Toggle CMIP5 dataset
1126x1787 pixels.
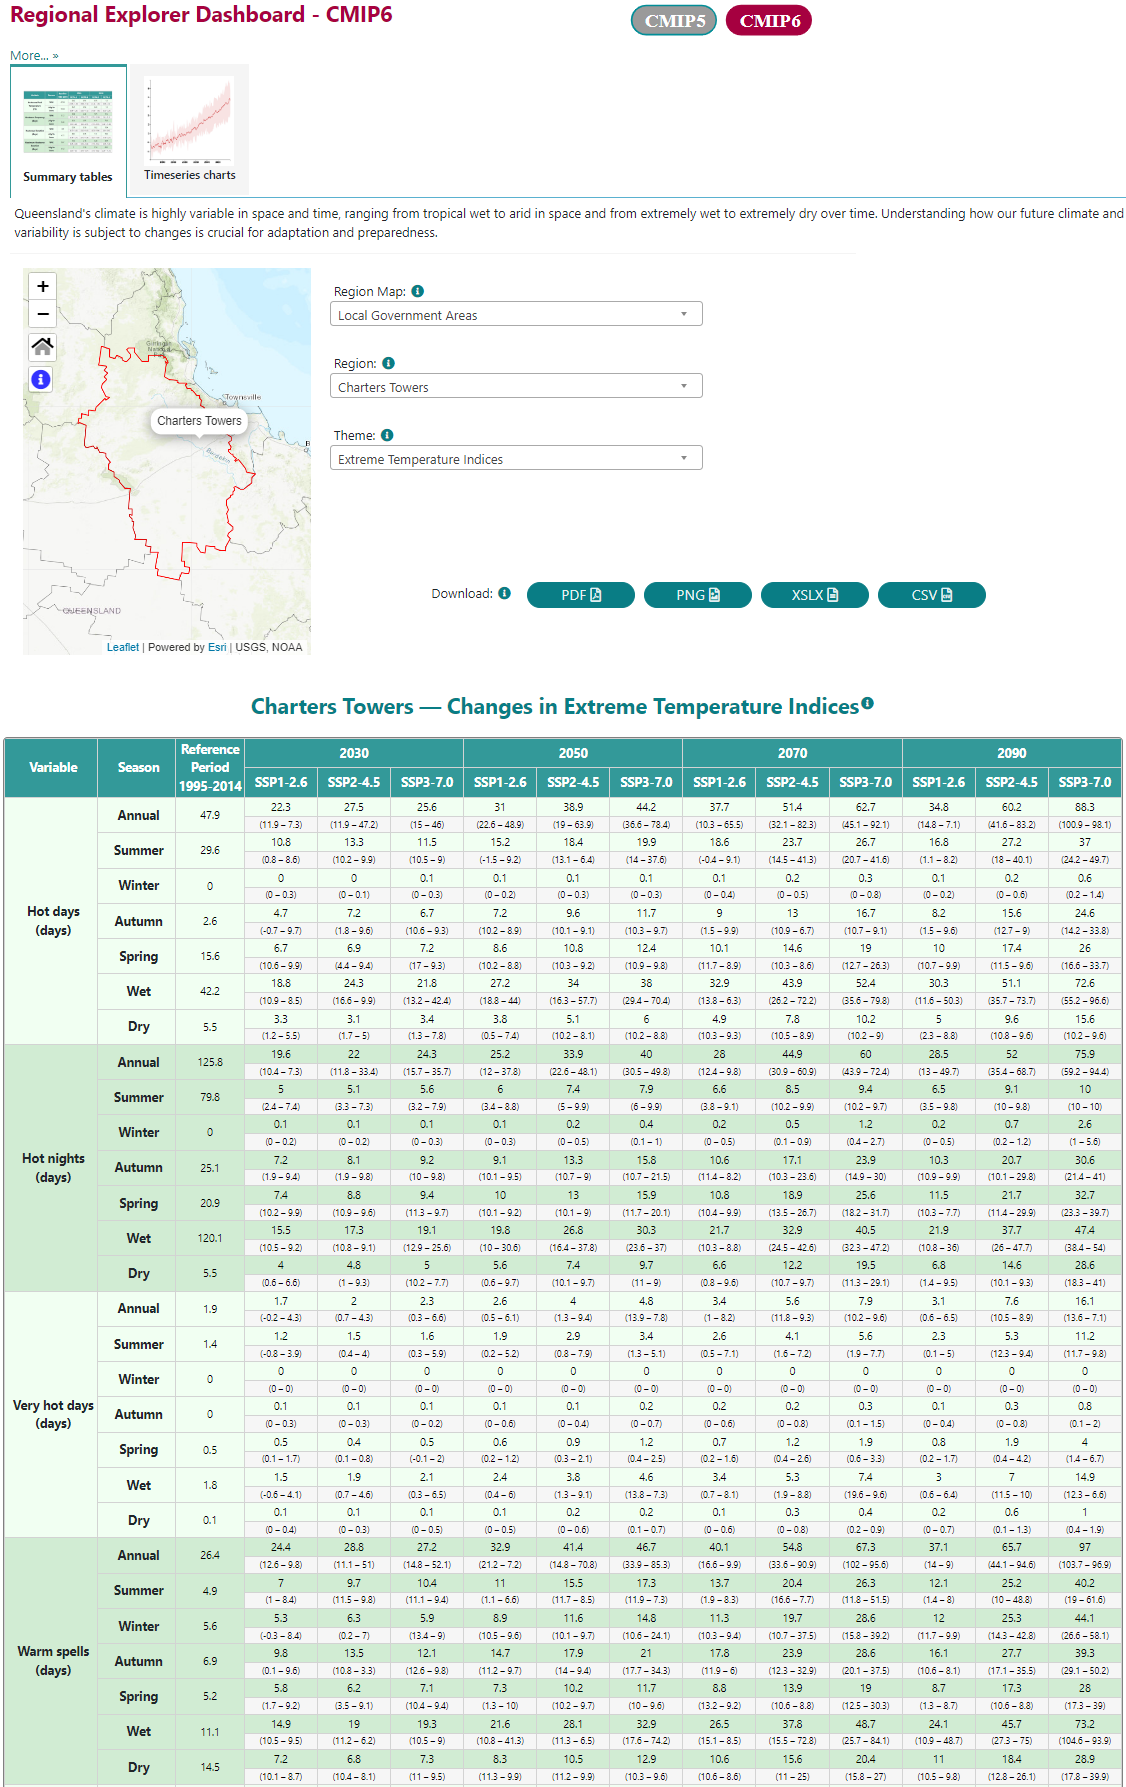tap(674, 20)
